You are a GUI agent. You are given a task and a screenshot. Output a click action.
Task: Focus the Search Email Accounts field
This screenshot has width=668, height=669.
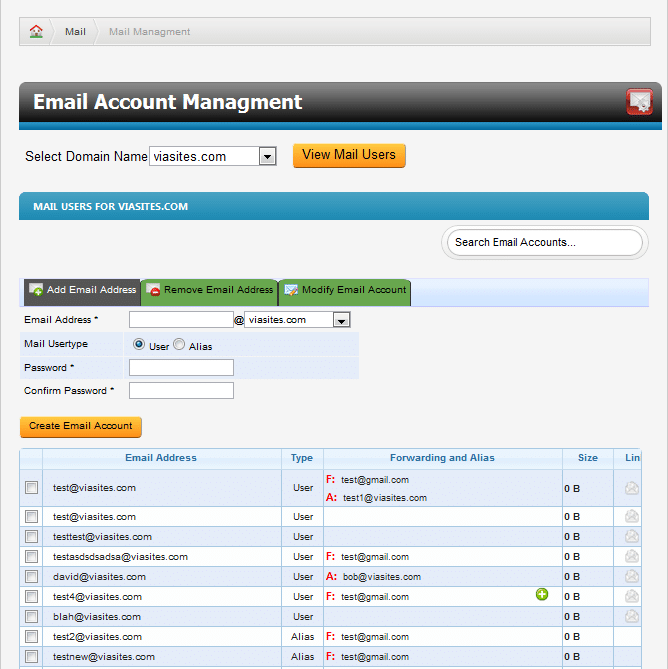(544, 242)
